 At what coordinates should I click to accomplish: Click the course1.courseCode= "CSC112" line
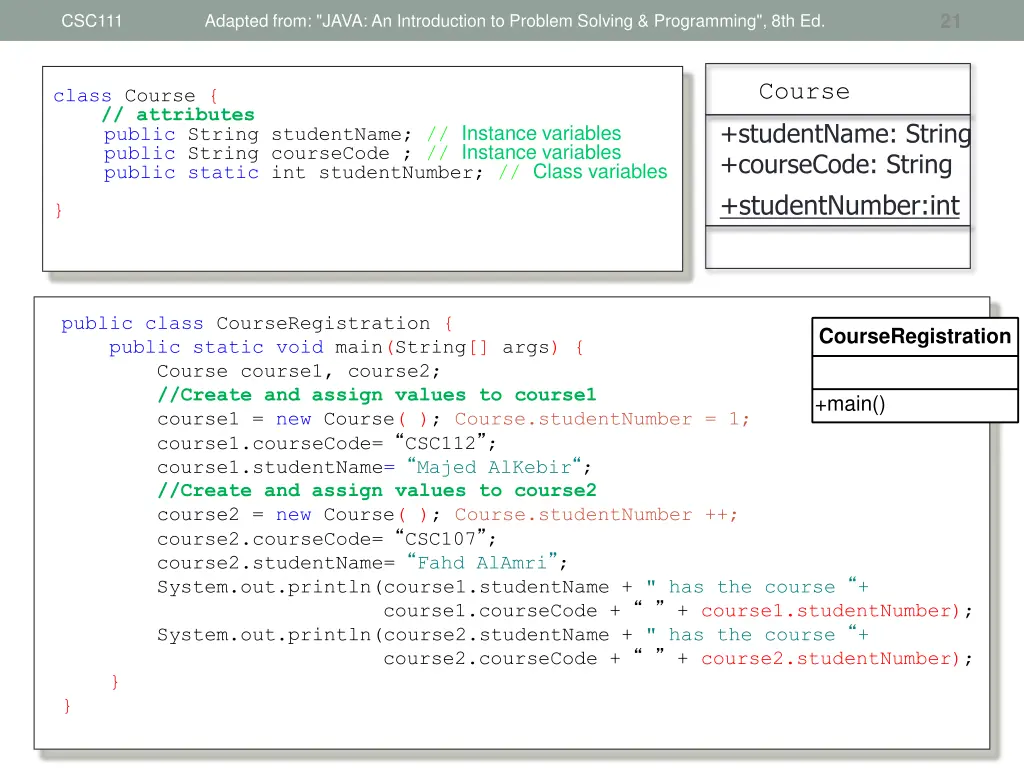[327, 443]
